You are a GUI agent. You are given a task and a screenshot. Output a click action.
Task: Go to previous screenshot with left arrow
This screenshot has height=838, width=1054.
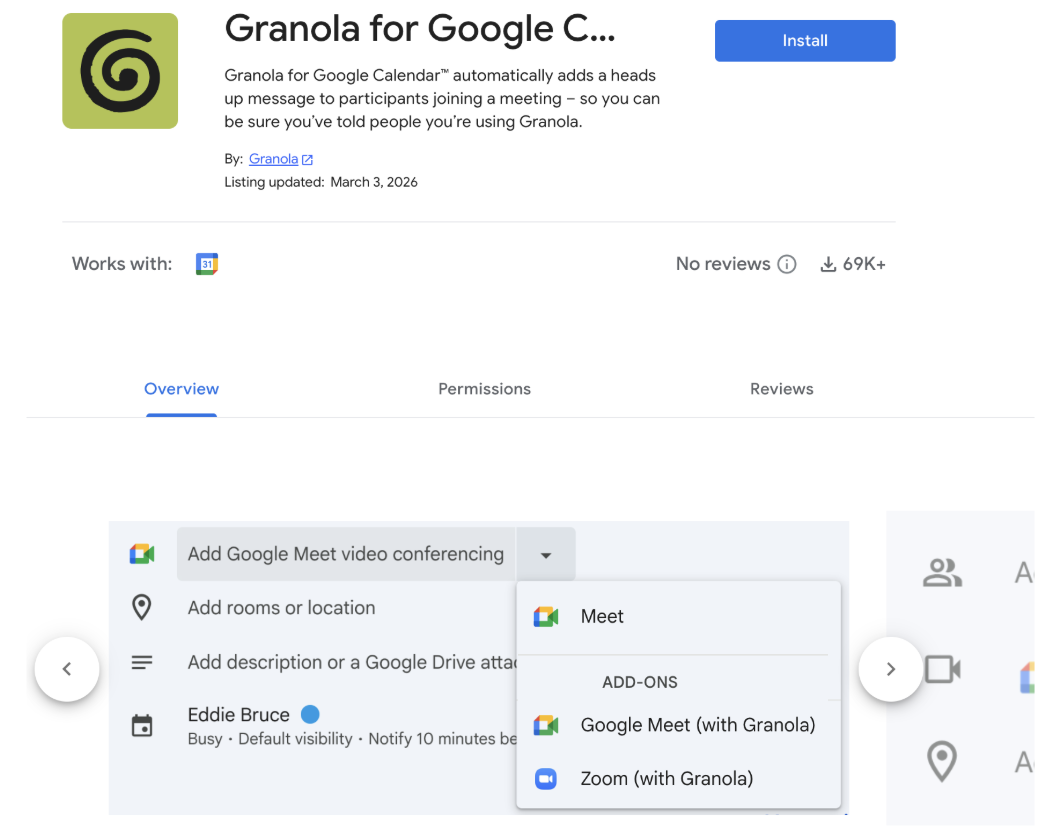(67, 669)
